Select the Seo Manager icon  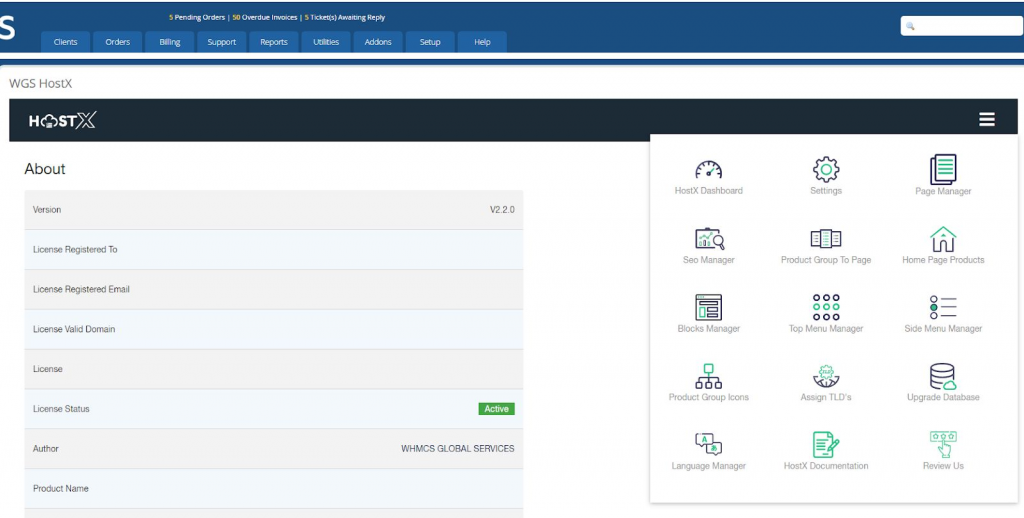pyautogui.click(x=708, y=239)
